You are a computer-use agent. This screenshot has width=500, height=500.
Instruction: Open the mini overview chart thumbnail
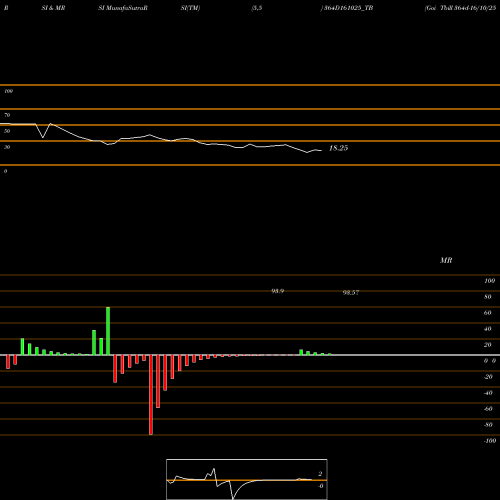click(x=247, y=479)
